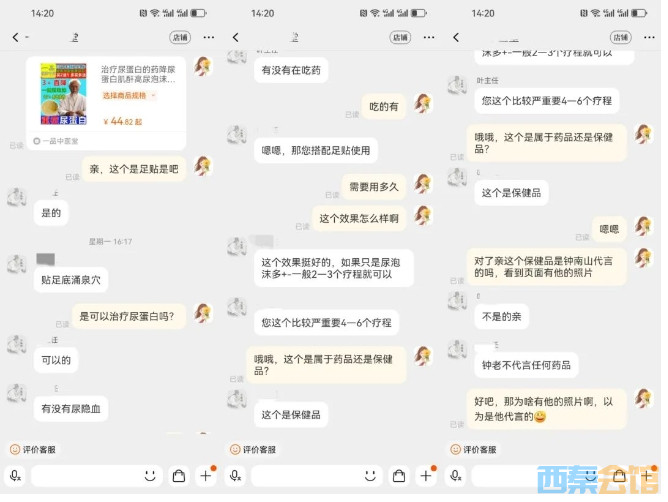Open emoji picker in the left chat input
Image resolution: width=668 pixels, height=502 pixels.
[x=150, y=476]
